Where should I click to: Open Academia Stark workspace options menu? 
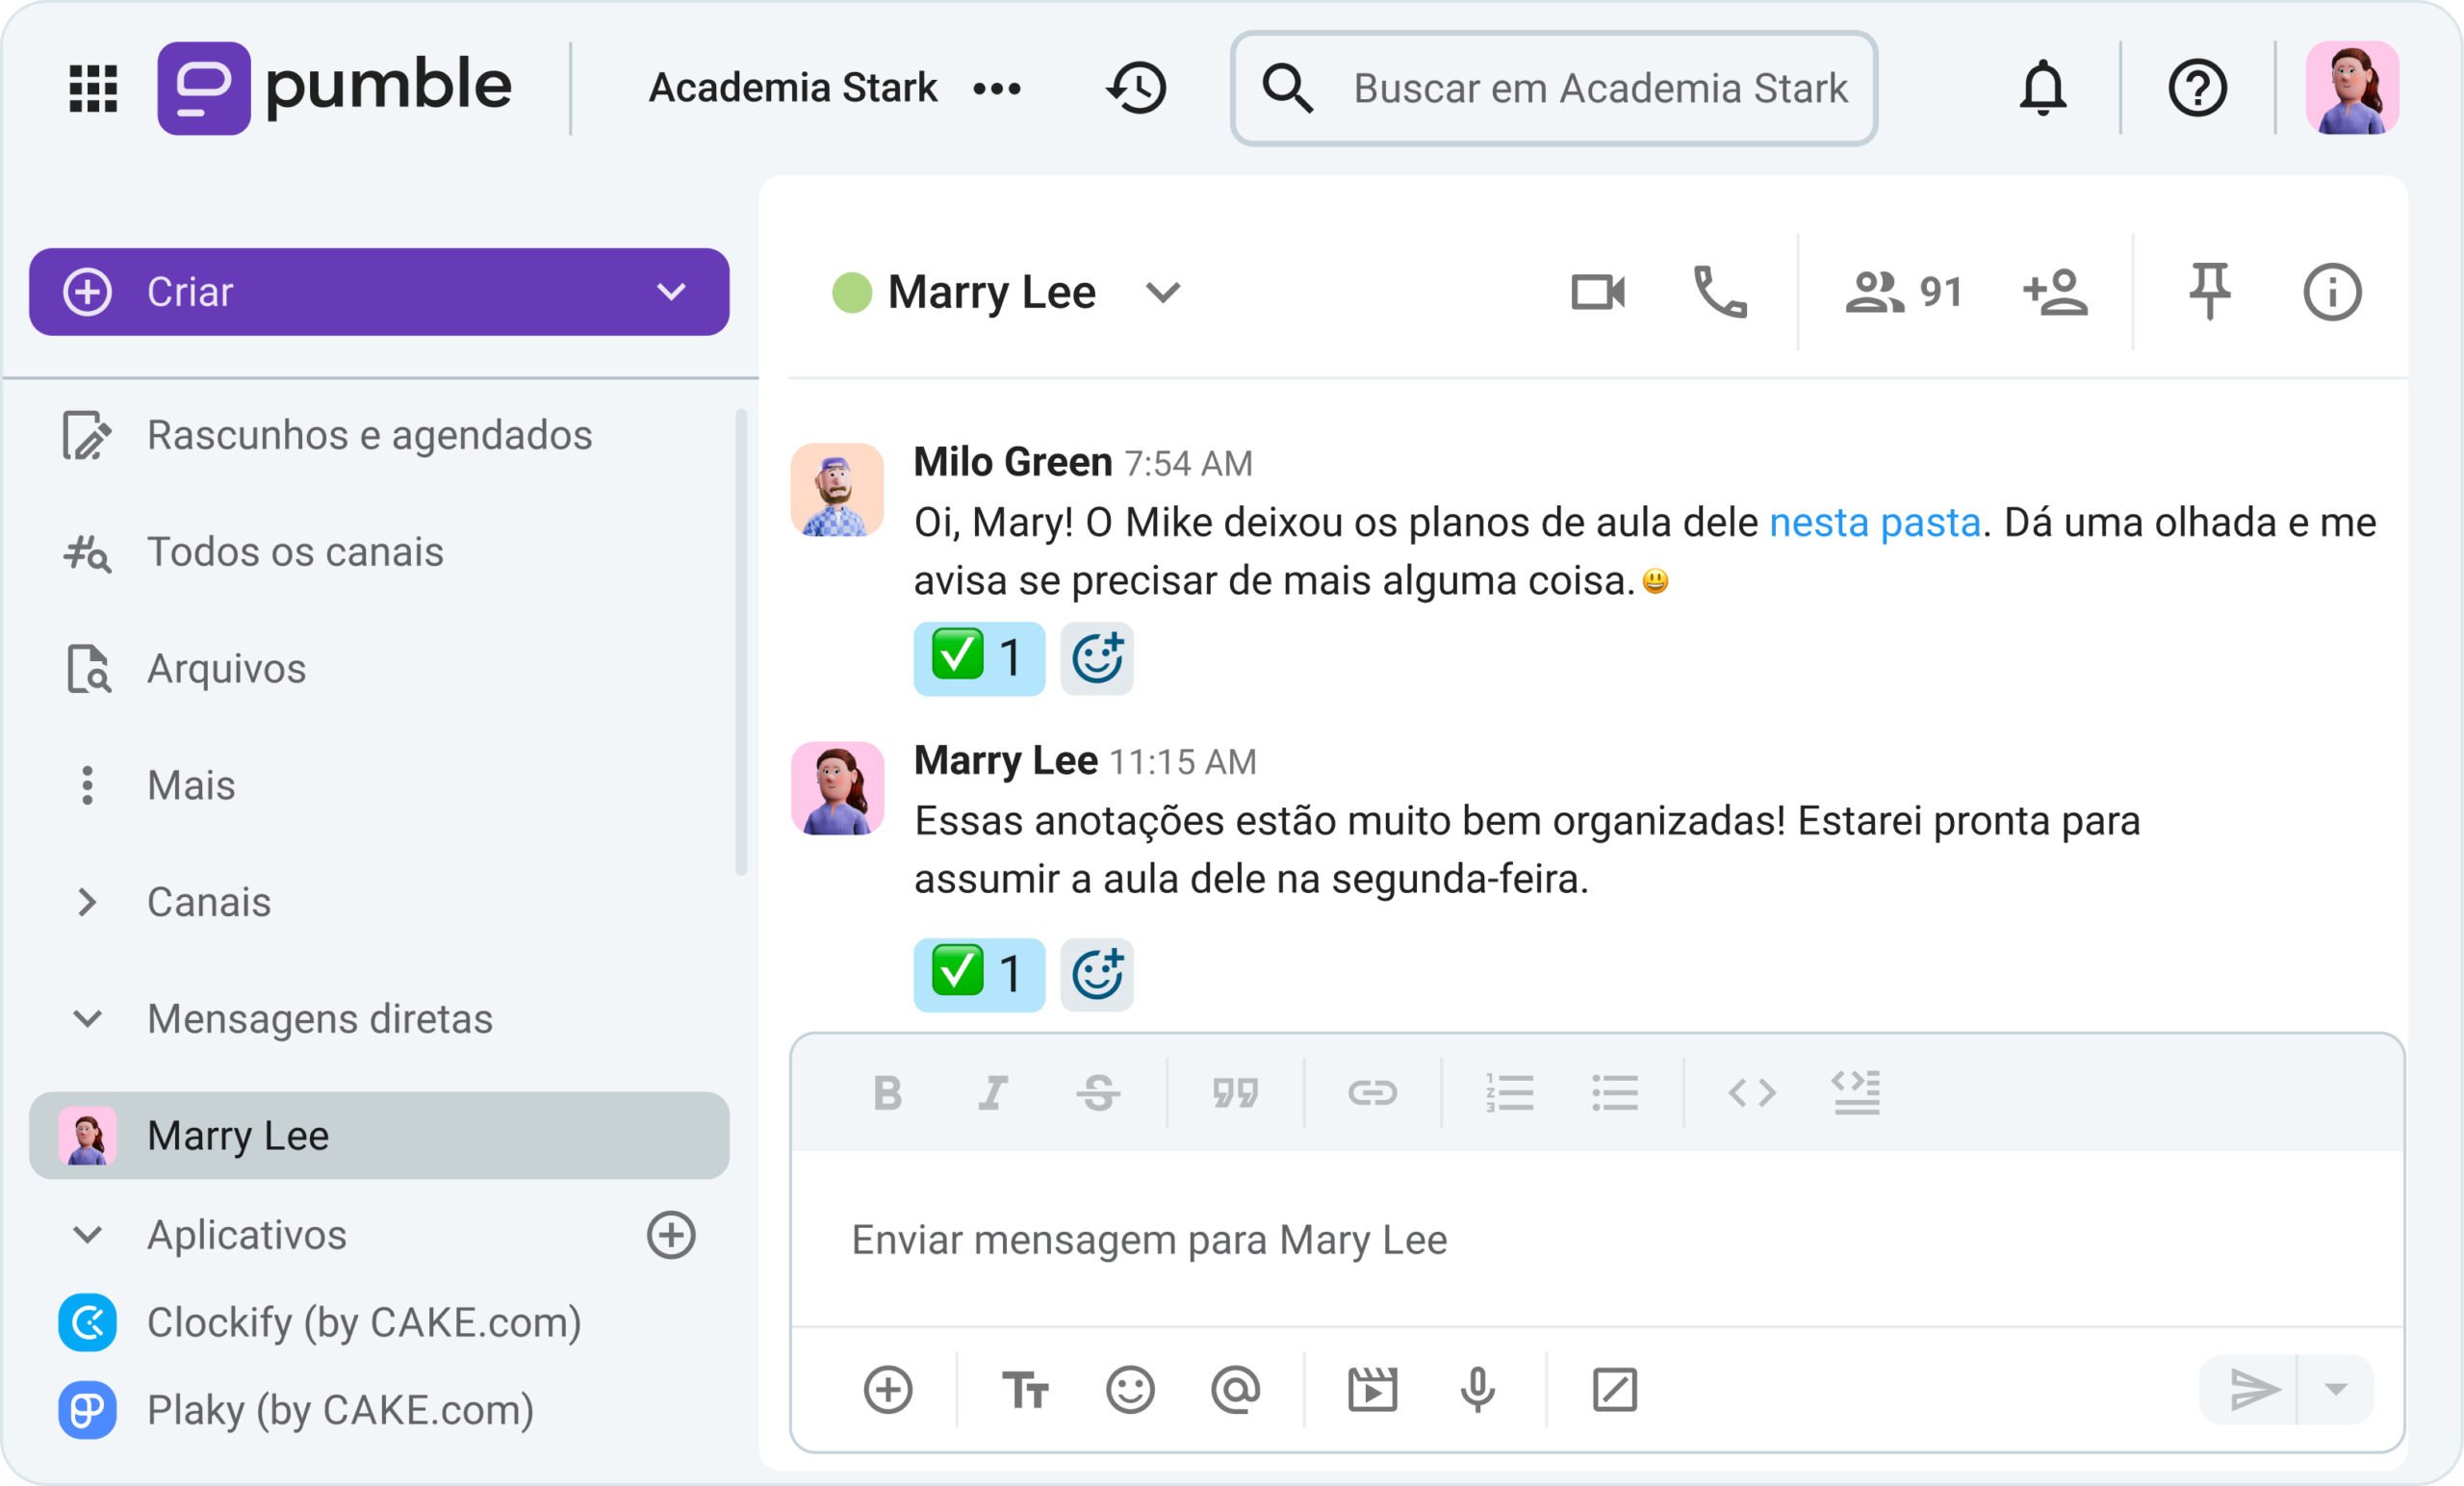[x=997, y=89]
